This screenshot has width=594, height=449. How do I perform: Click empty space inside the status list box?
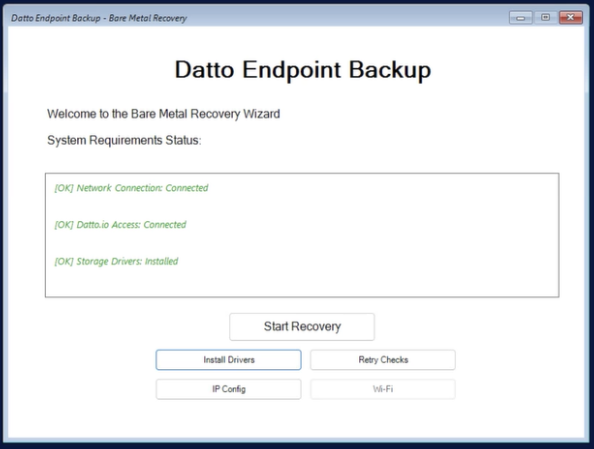(379, 242)
